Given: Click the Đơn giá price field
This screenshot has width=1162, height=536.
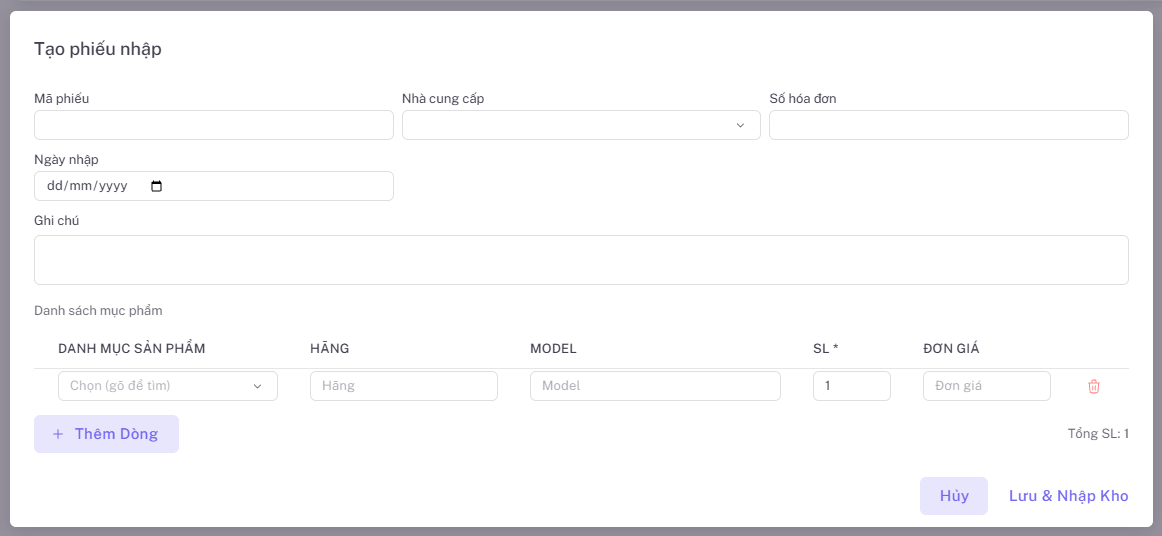Looking at the screenshot, I should point(986,386).
